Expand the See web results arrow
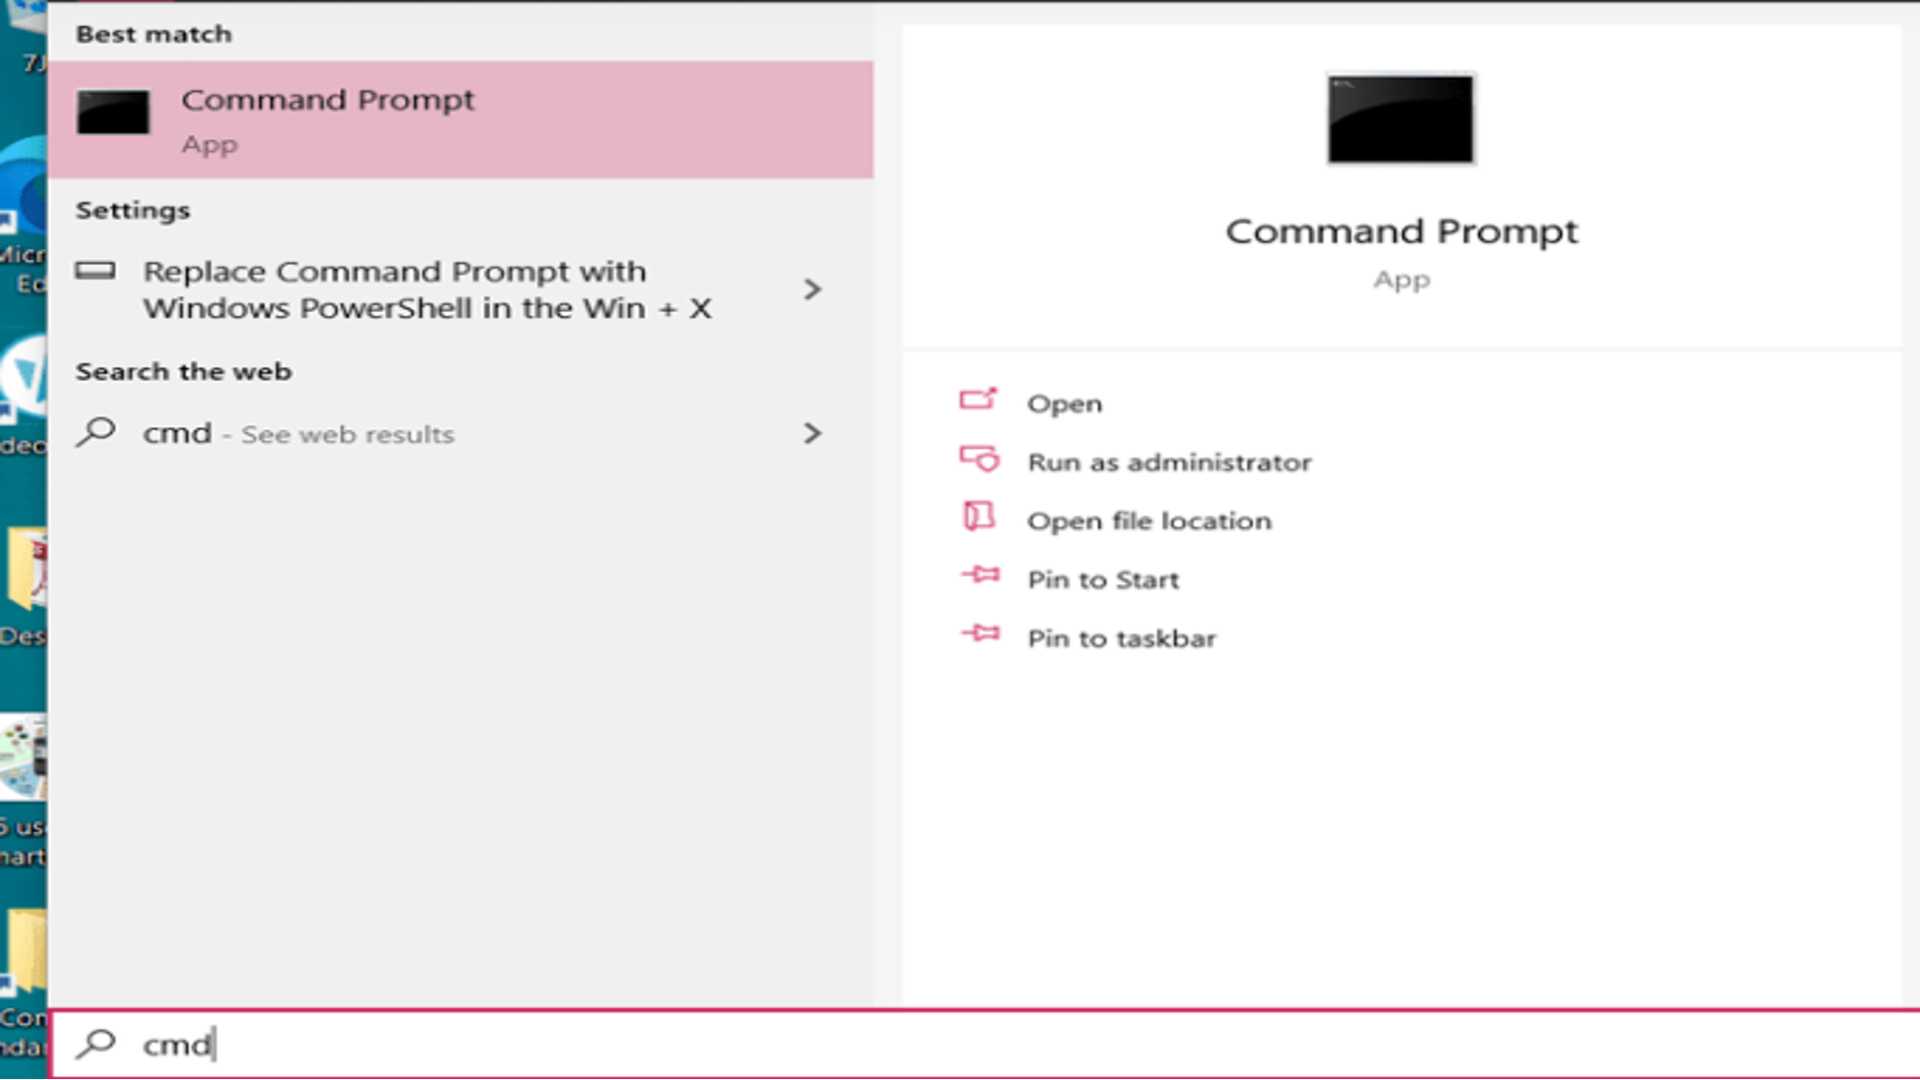 (813, 433)
